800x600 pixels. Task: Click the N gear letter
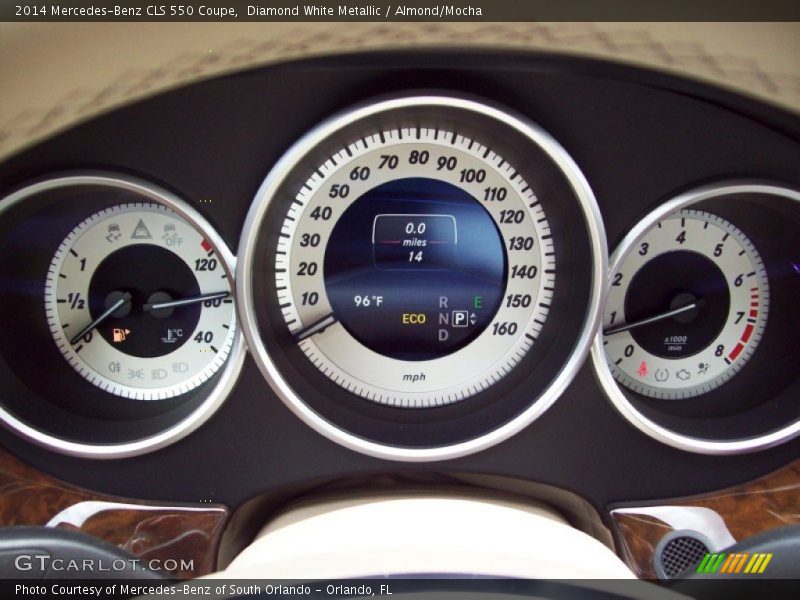443,319
